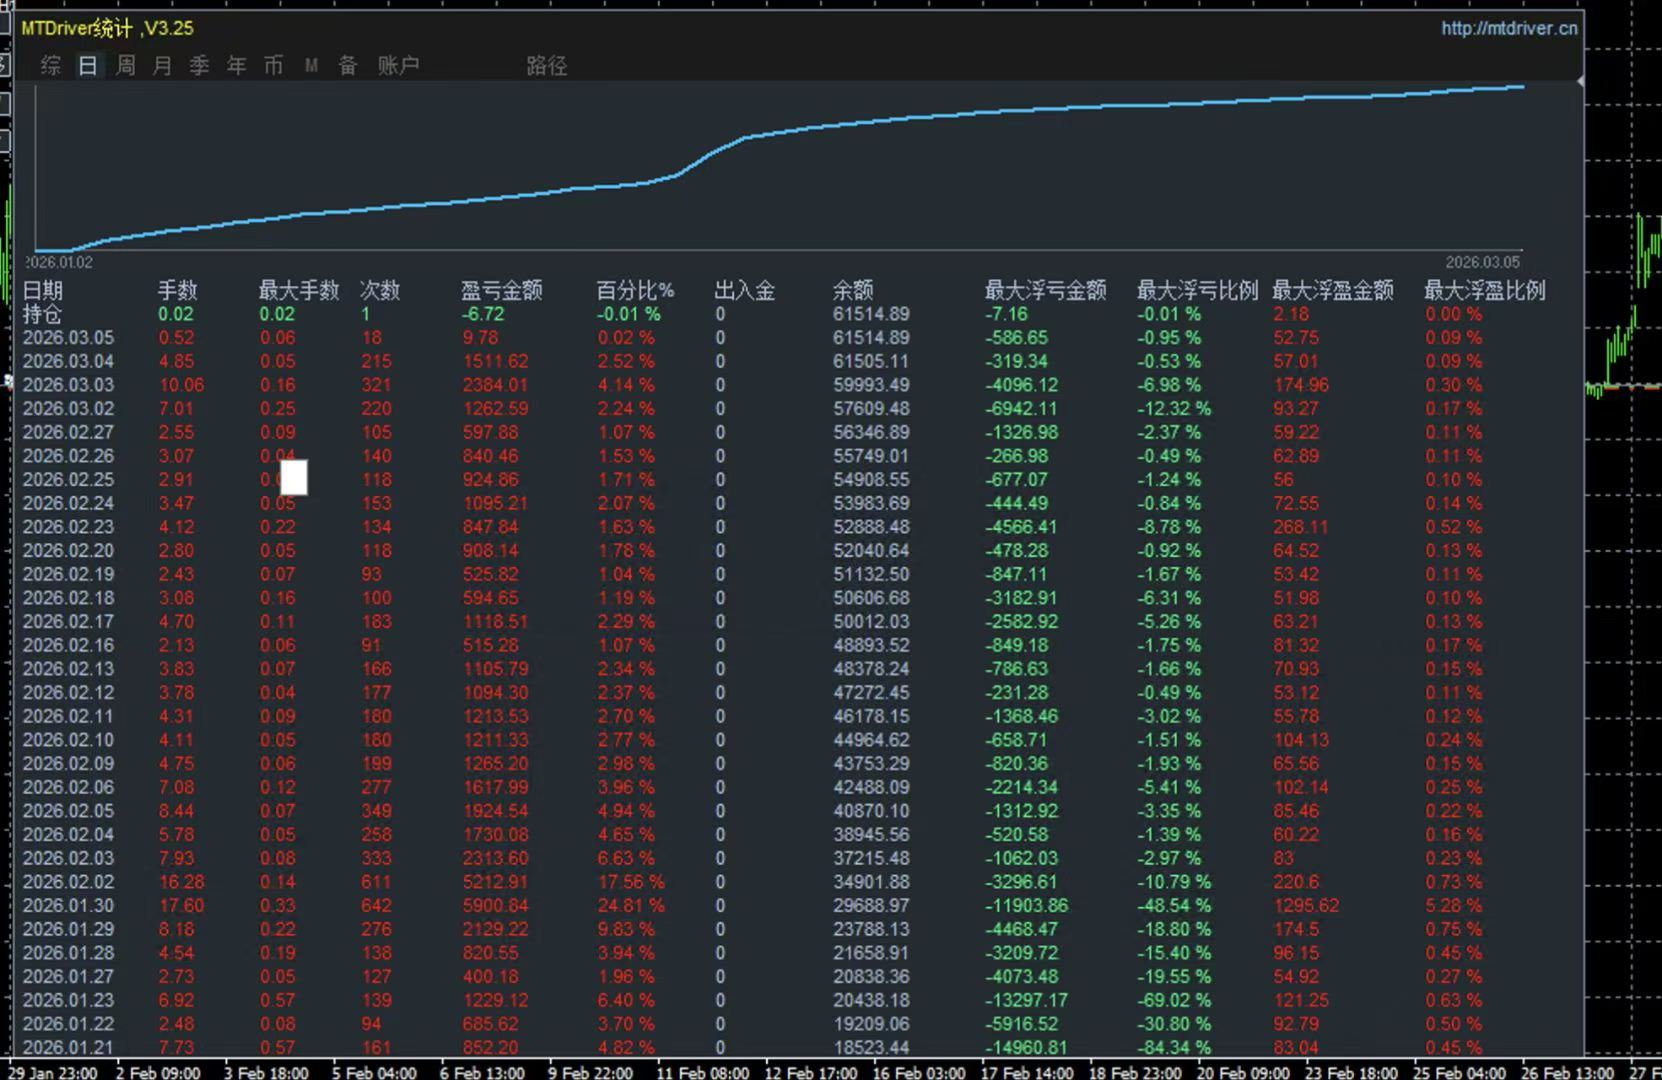Click the 路径 path button

[x=547, y=66]
